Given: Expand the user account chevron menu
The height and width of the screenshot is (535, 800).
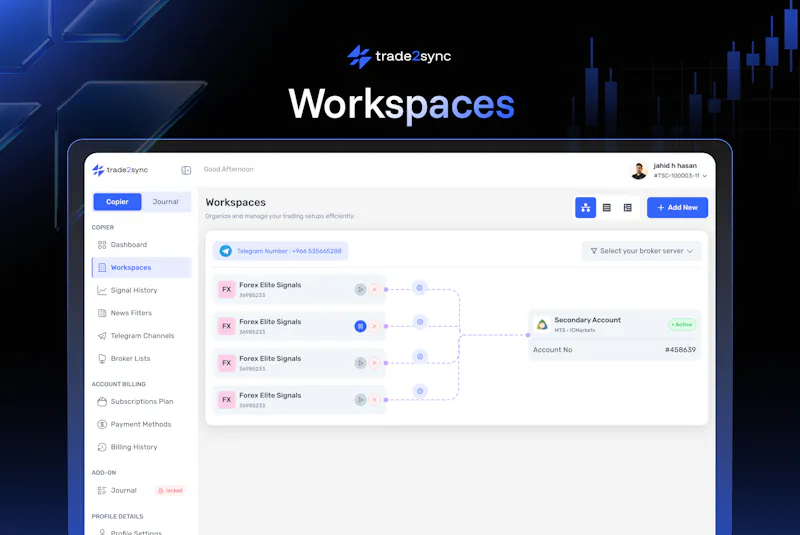Looking at the screenshot, I should click(x=705, y=176).
